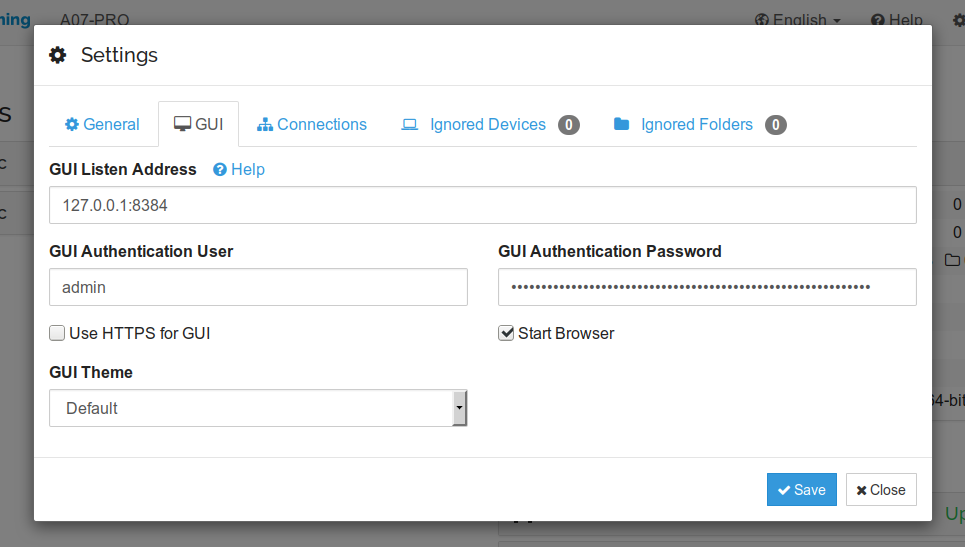Switch to the Connections tab
The height and width of the screenshot is (547, 965).
[x=312, y=125]
